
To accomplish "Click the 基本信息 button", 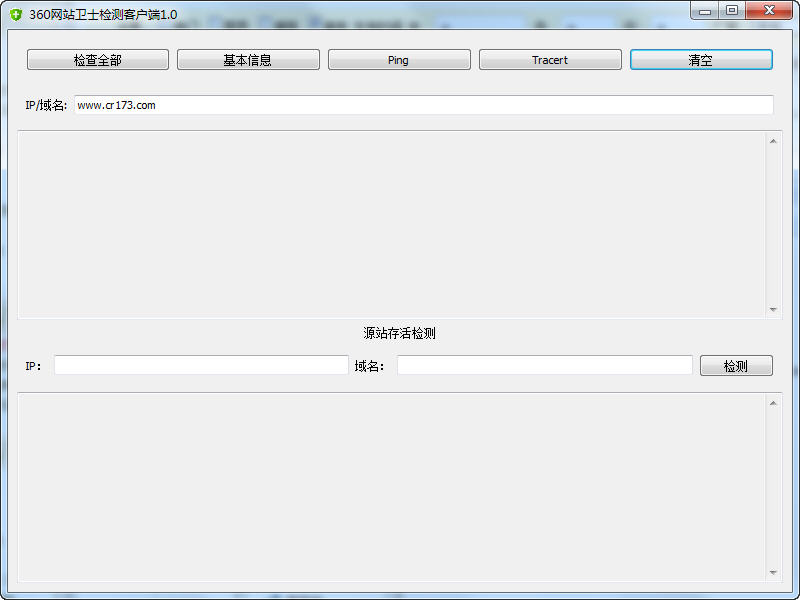I will click(248, 59).
